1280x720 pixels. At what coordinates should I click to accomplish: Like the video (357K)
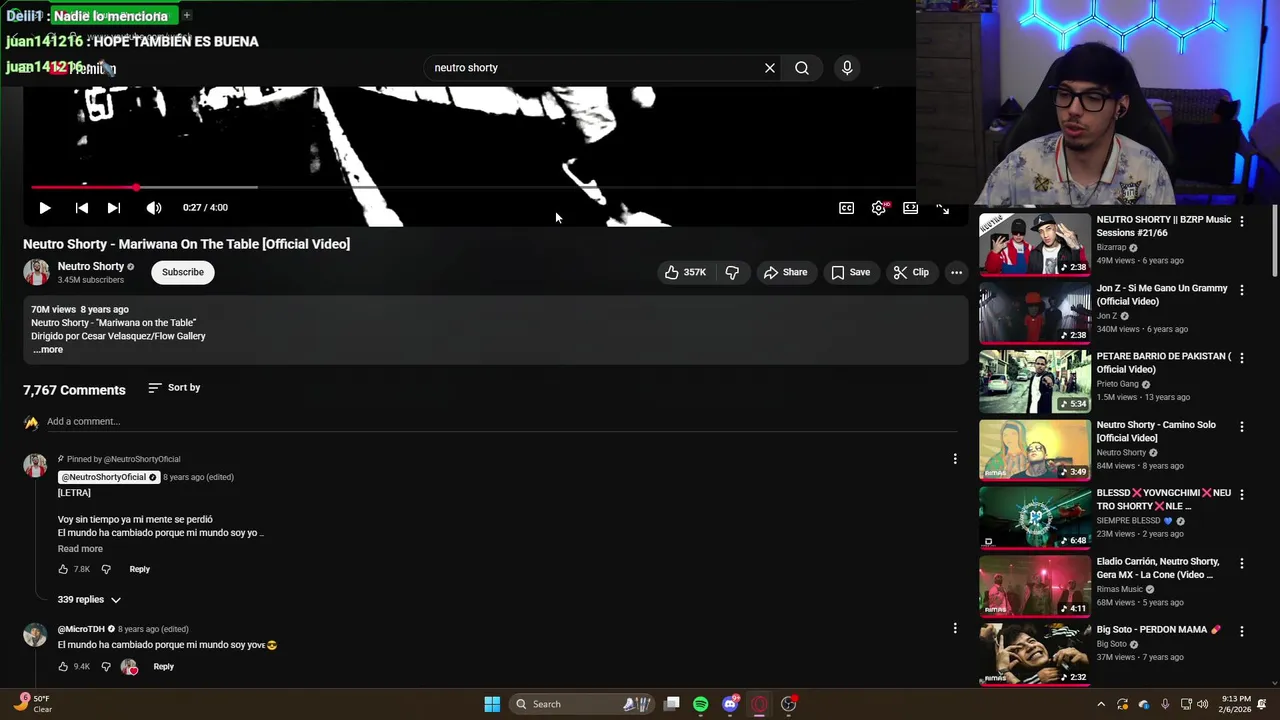685,272
